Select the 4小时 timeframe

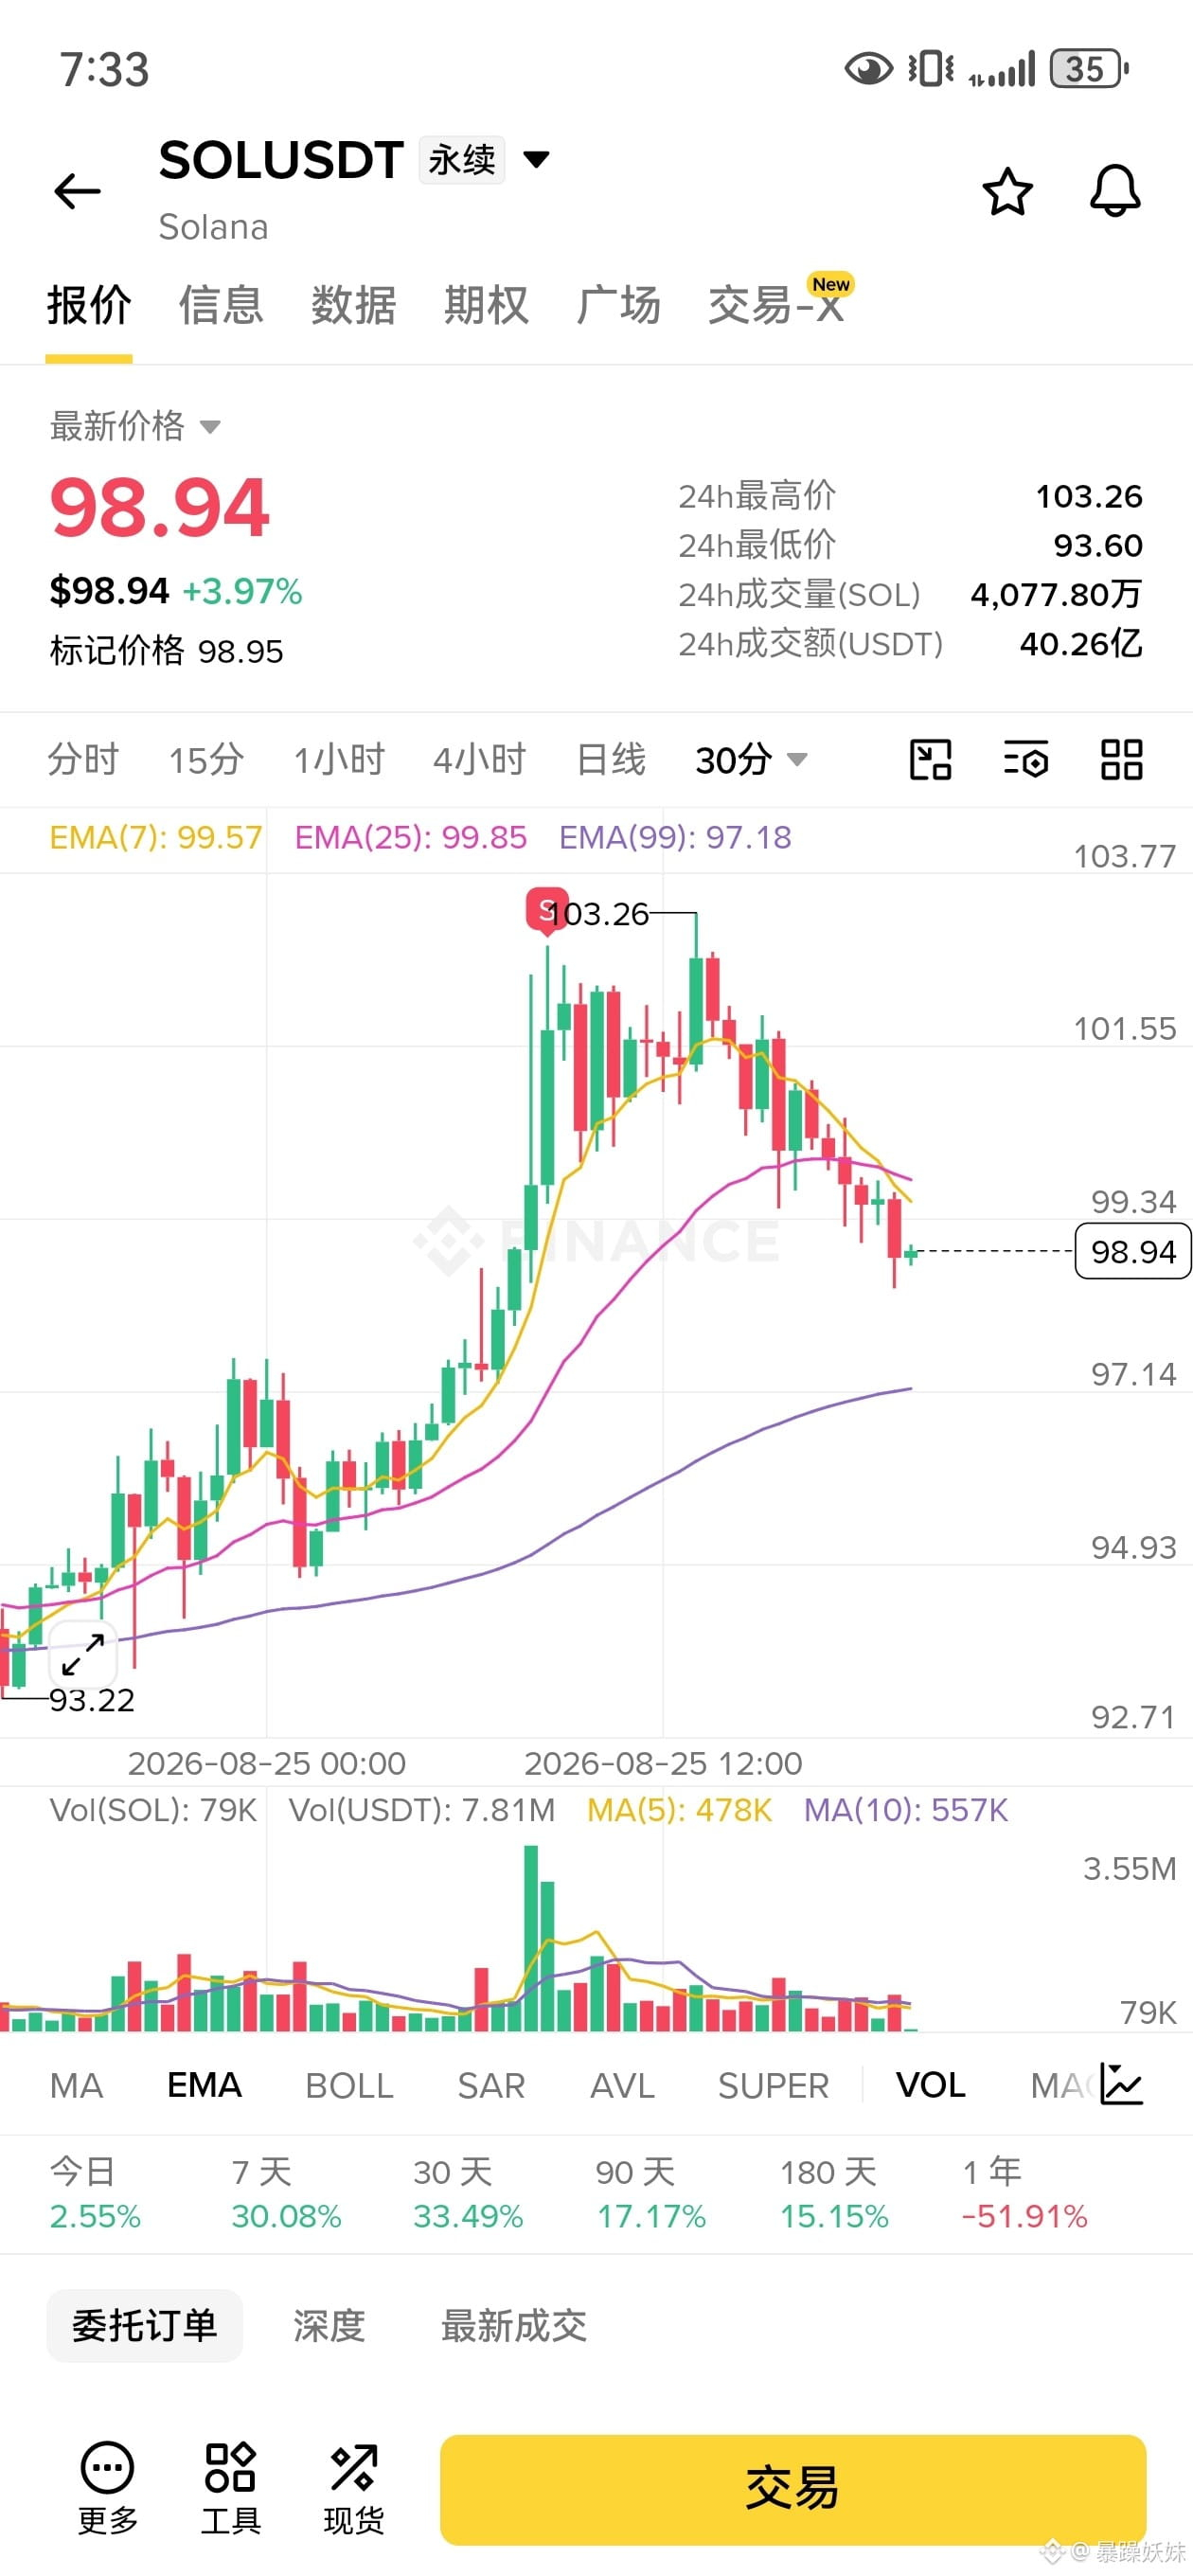pyautogui.click(x=479, y=760)
